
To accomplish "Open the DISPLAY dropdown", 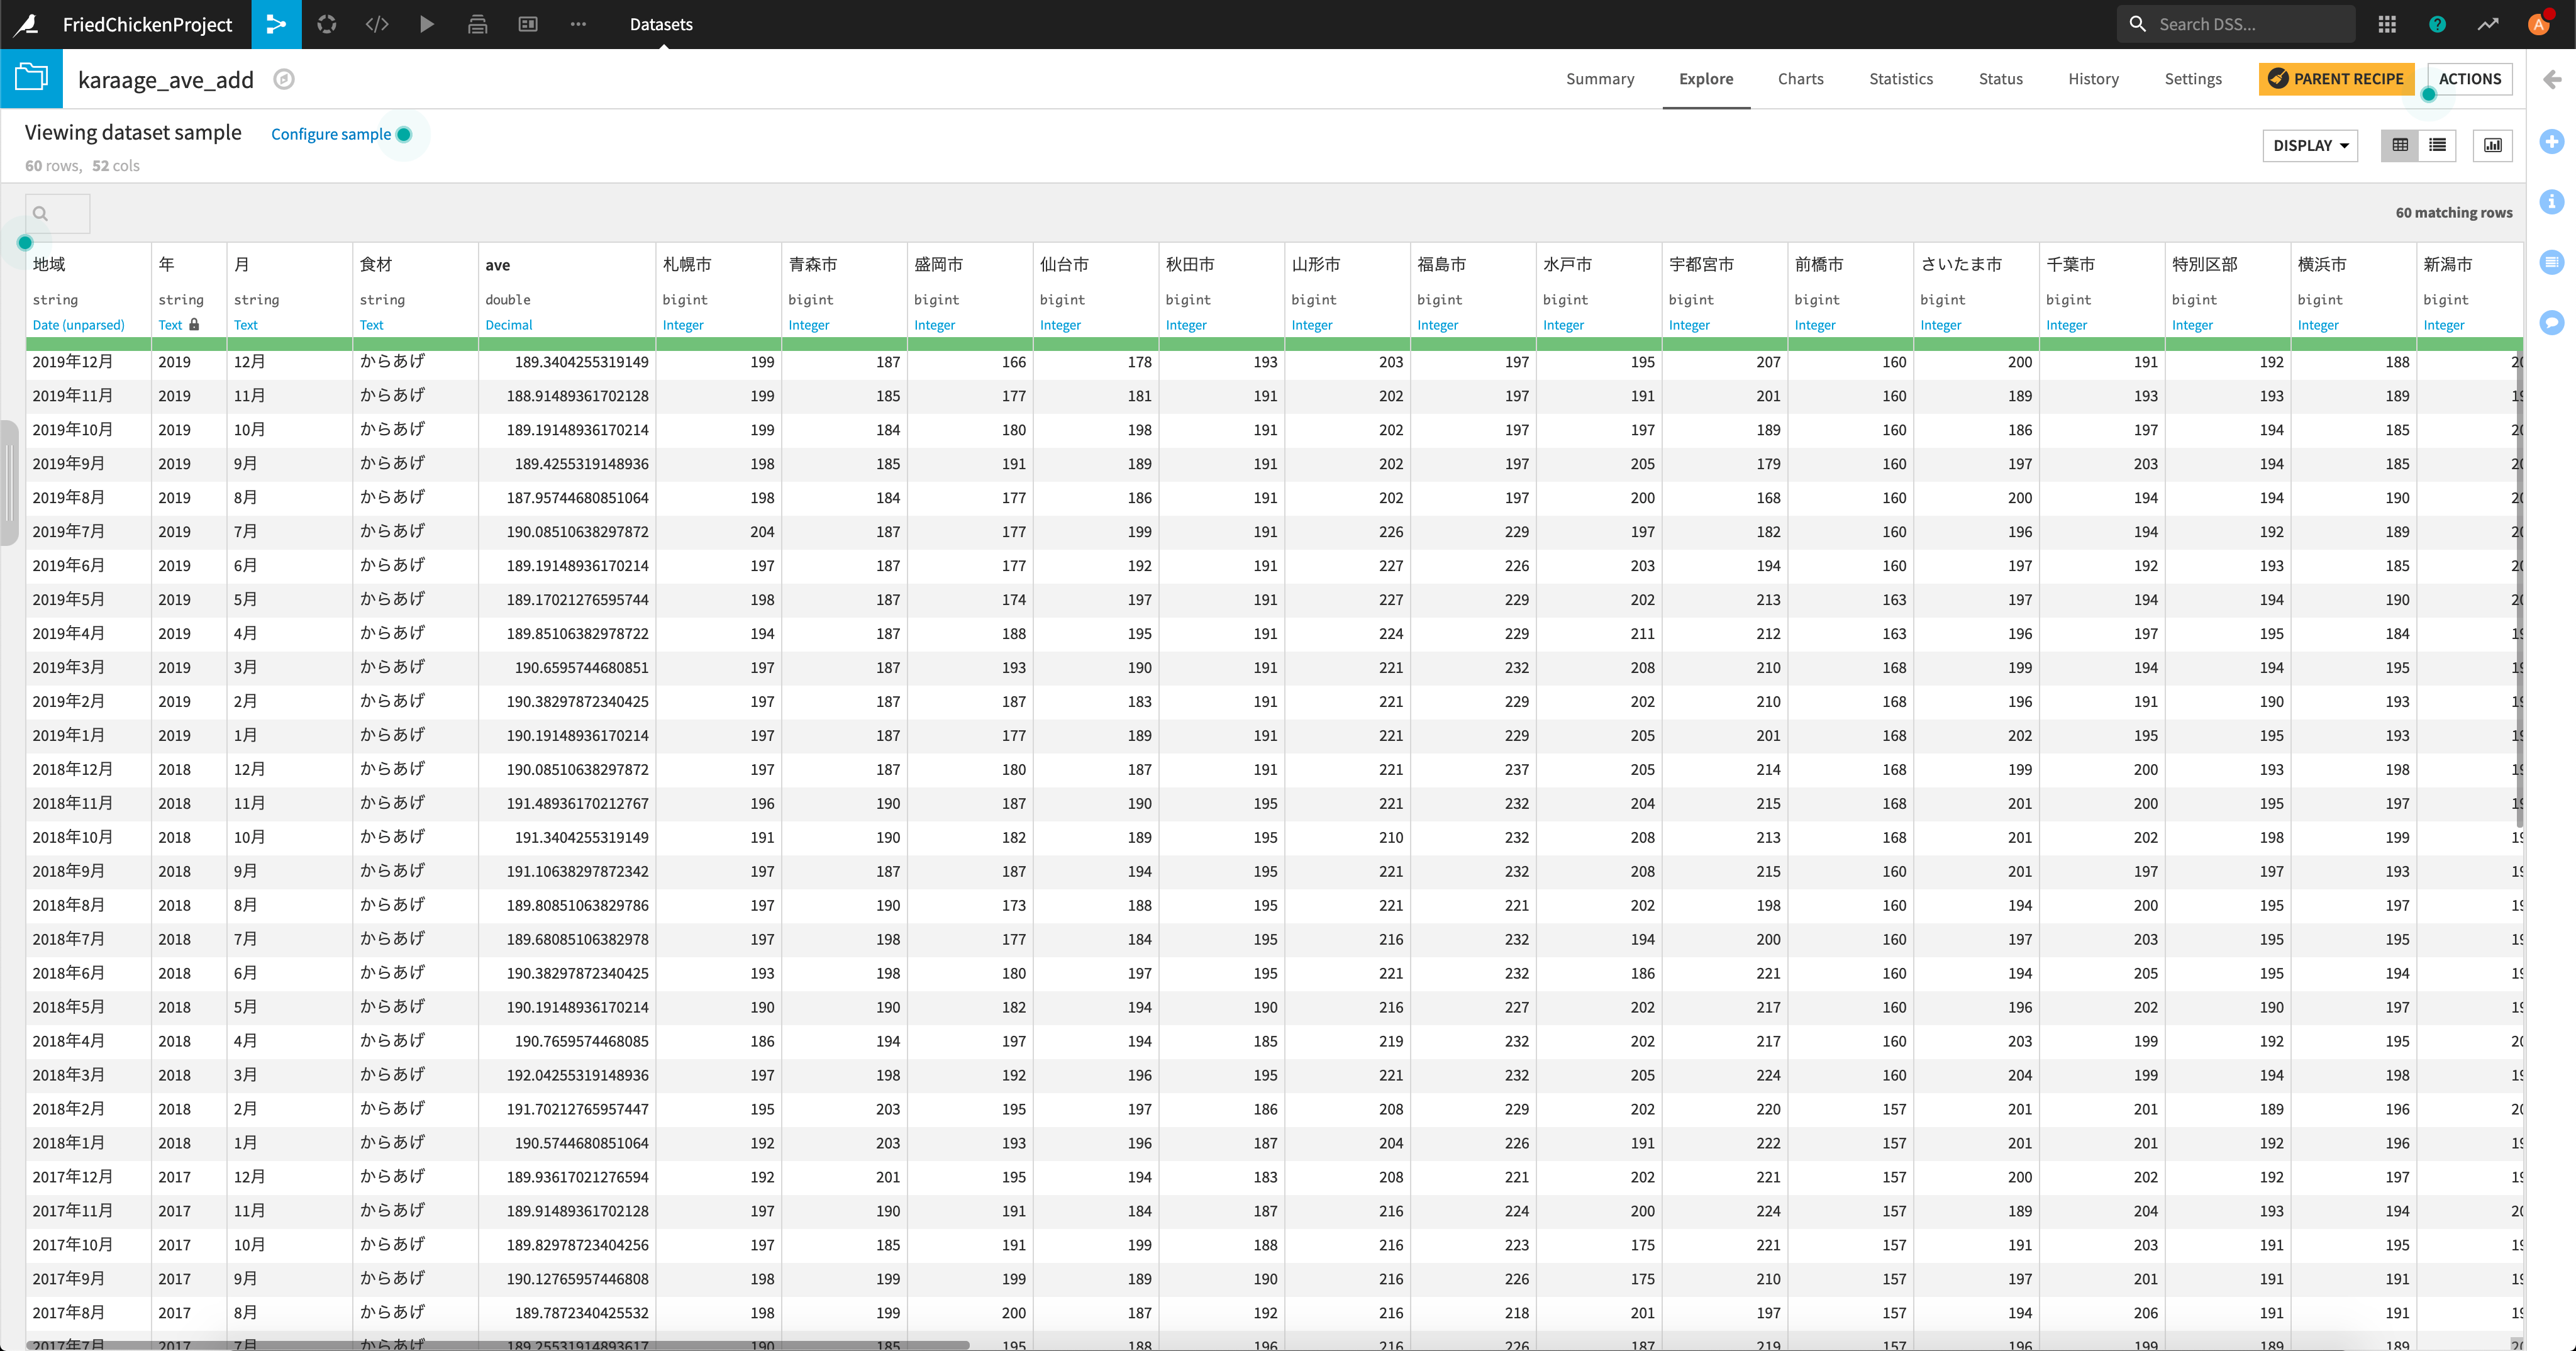I will click(2310, 145).
